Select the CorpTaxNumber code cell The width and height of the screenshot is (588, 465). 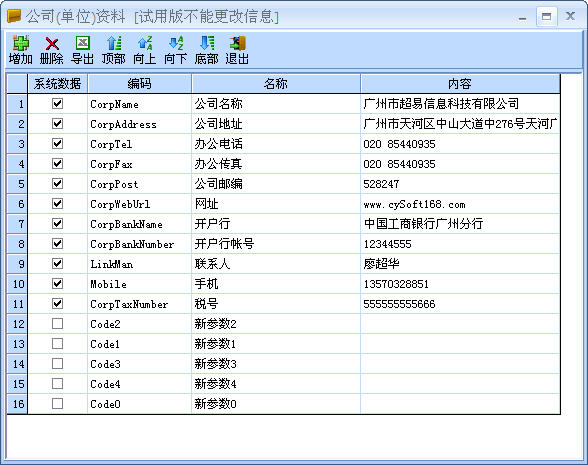[140, 304]
